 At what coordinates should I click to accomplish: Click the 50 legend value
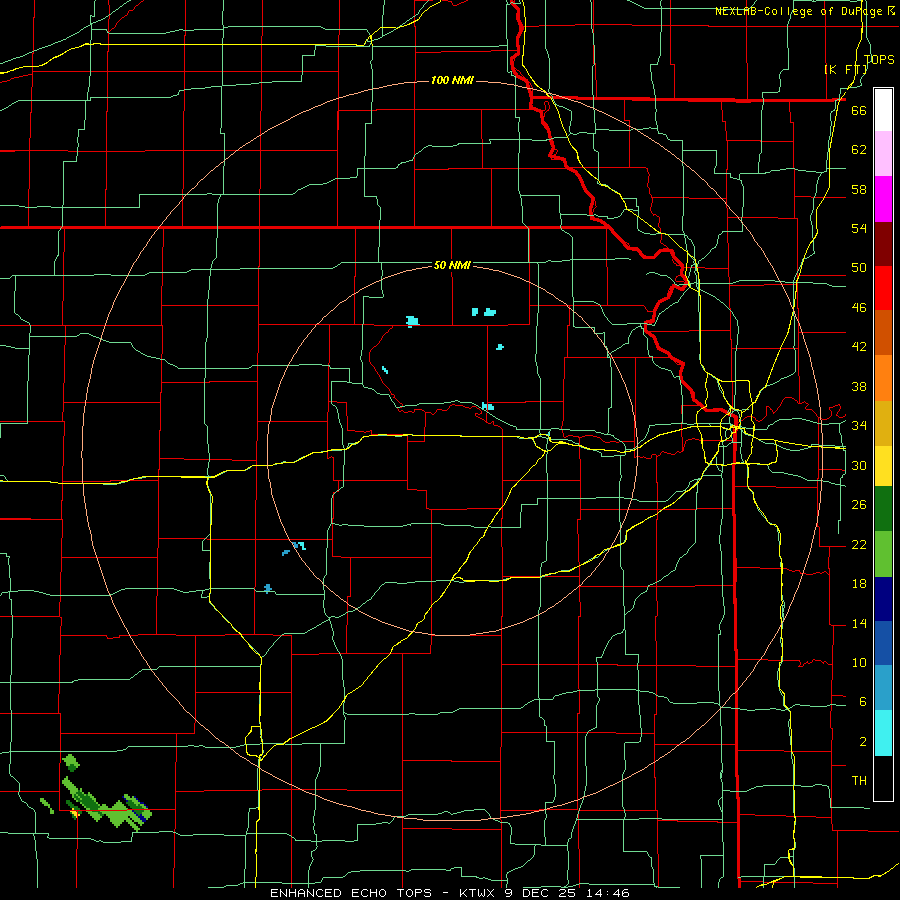pyautogui.click(x=859, y=267)
